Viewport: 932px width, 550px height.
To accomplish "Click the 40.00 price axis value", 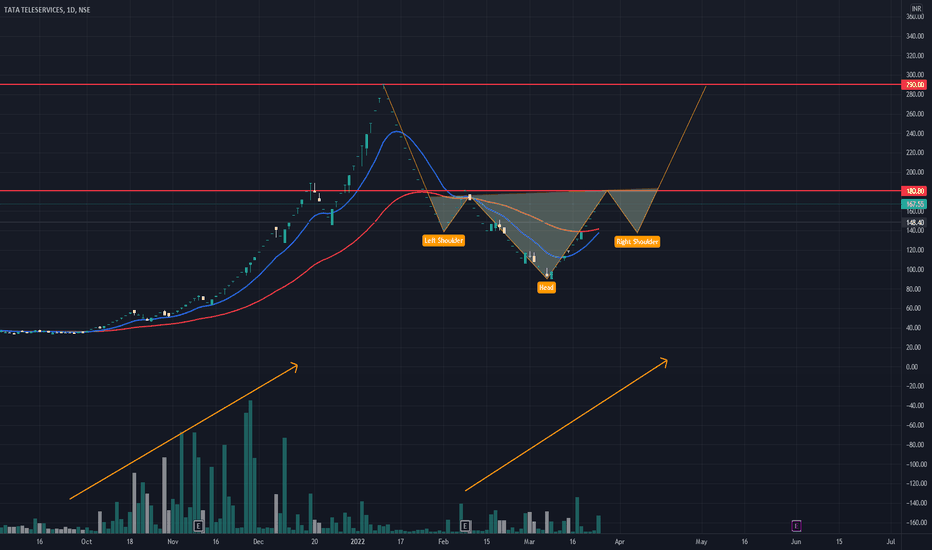I will [915, 328].
